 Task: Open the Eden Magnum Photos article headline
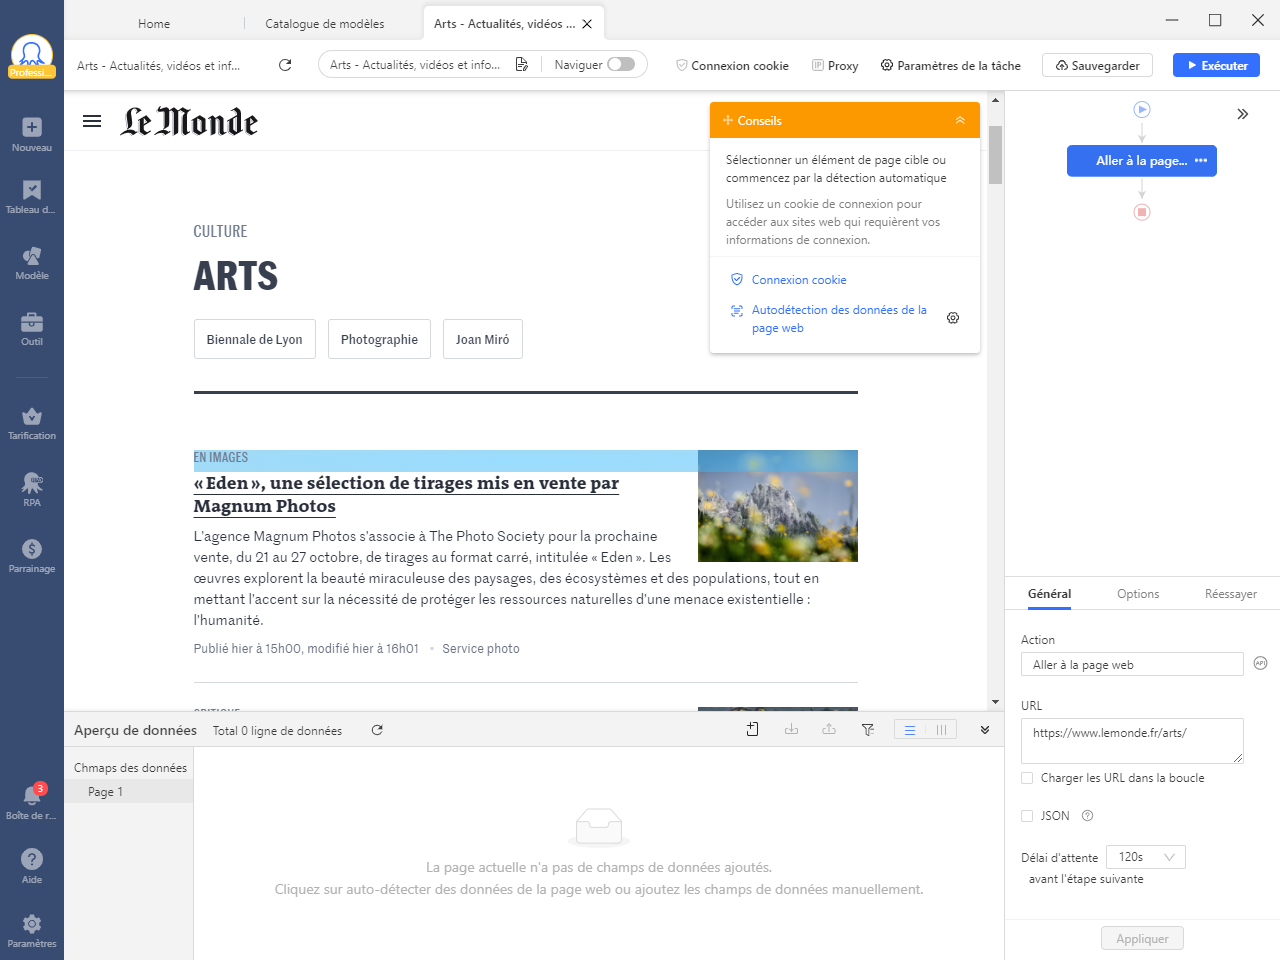coord(406,494)
